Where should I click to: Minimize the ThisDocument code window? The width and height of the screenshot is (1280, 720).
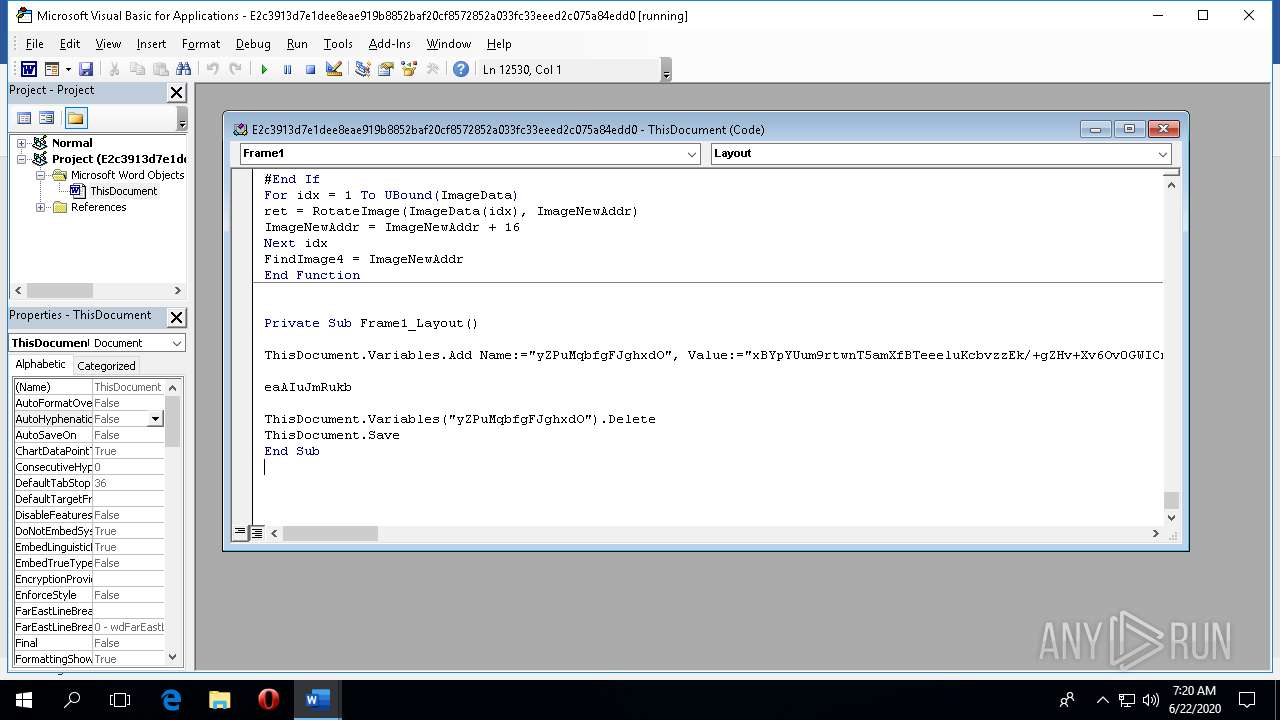tap(1095, 129)
